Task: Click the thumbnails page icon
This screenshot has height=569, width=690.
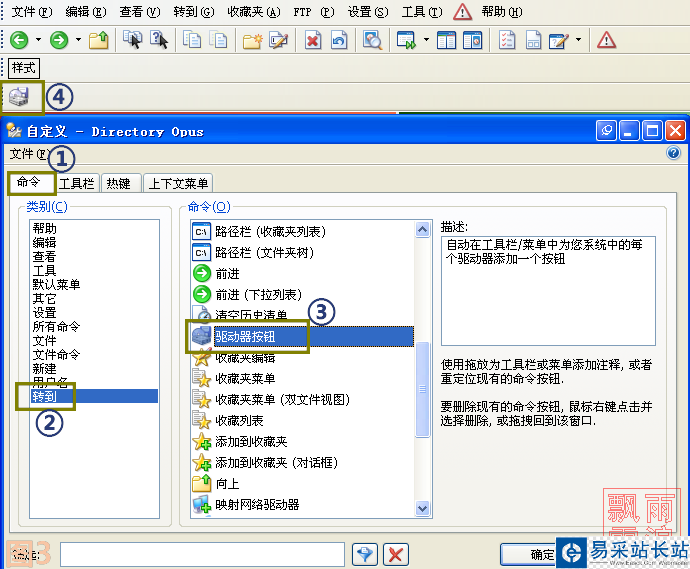Action: [533, 40]
